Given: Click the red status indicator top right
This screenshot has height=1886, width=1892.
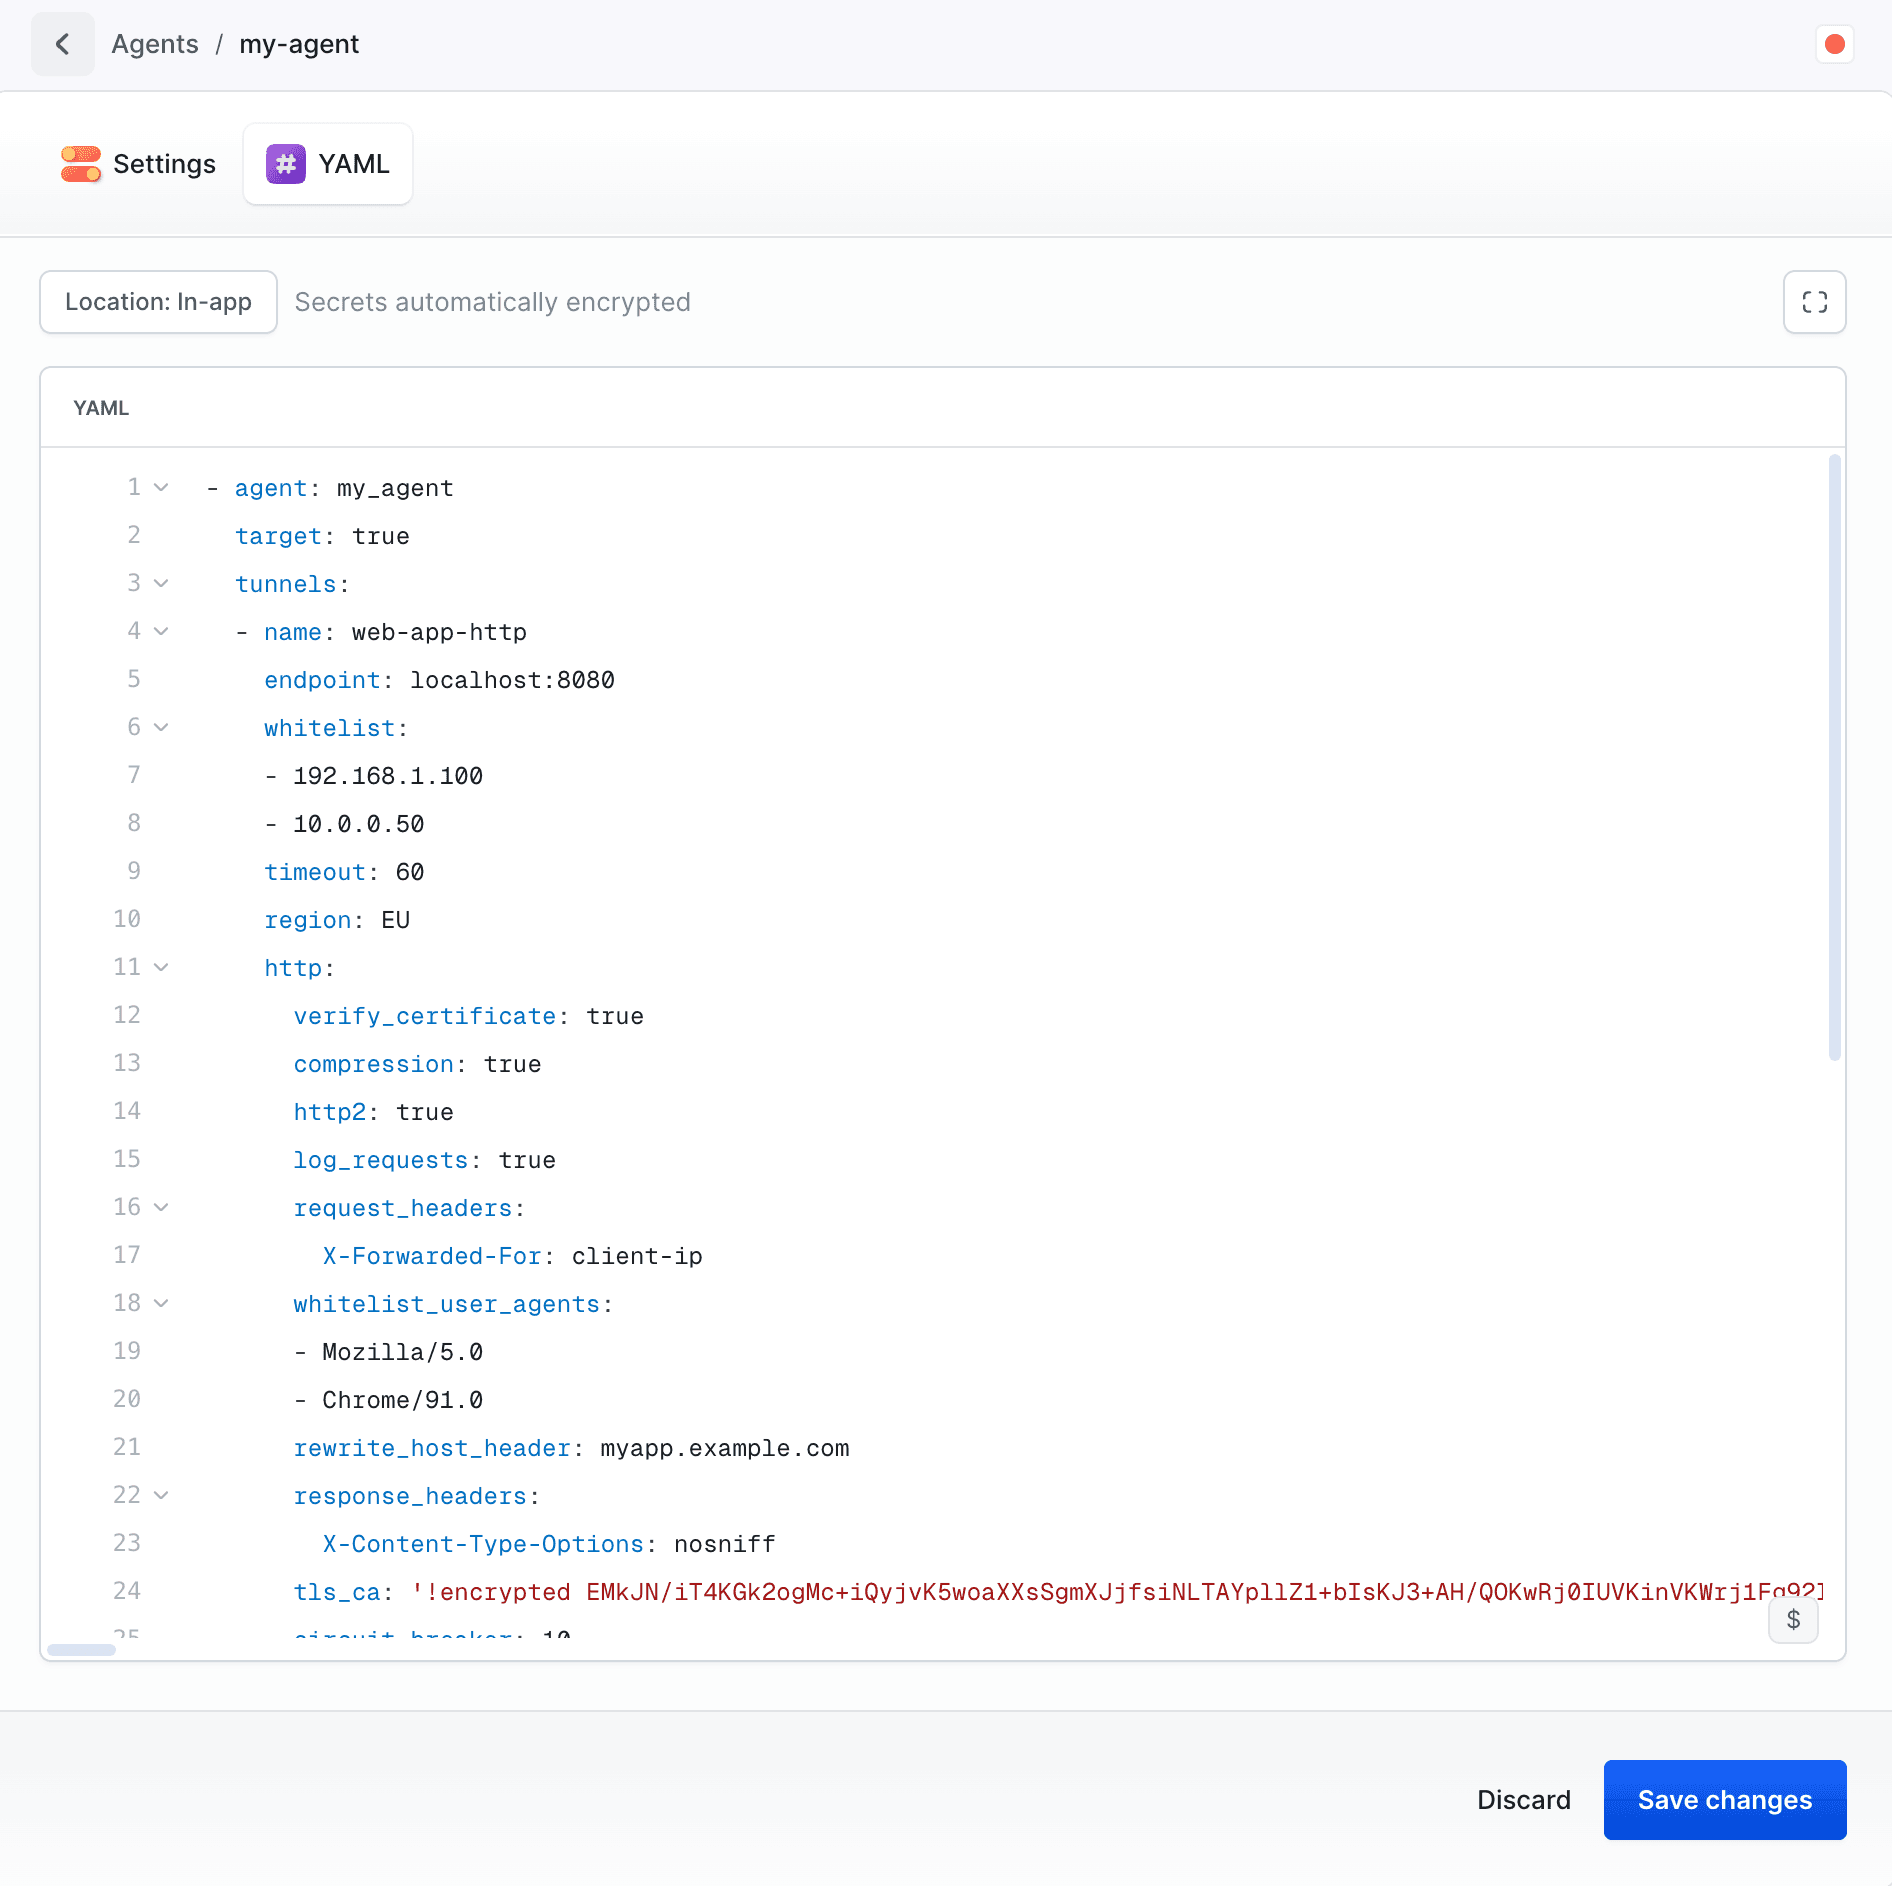Looking at the screenshot, I should pyautogui.click(x=1835, y=44).
